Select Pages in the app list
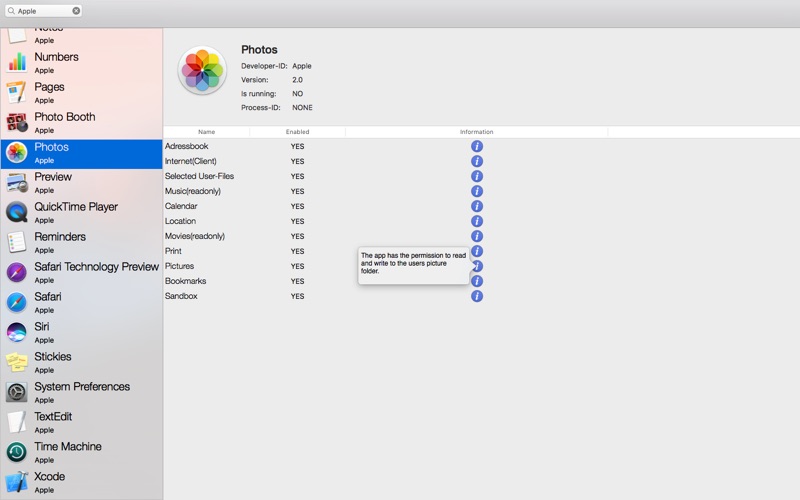The image size is (800, 500). coord(82,92)
